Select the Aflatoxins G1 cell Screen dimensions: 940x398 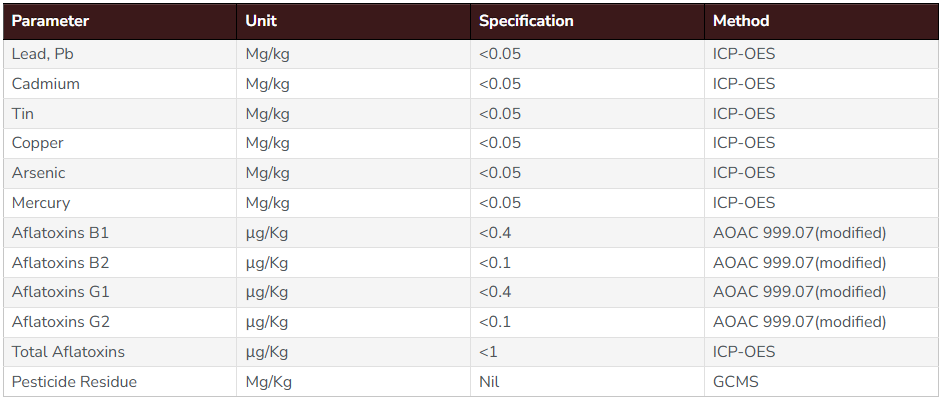[120, 293]
